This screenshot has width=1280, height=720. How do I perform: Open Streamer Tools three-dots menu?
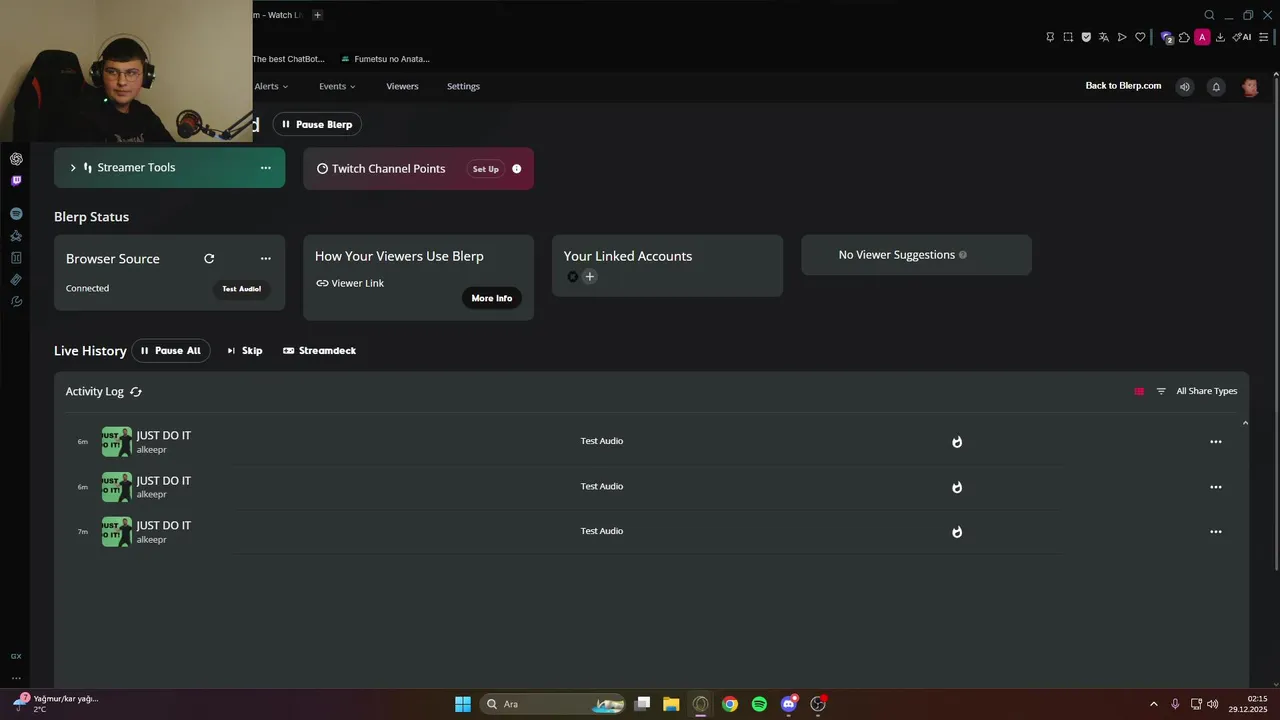[x=265, y=168]
